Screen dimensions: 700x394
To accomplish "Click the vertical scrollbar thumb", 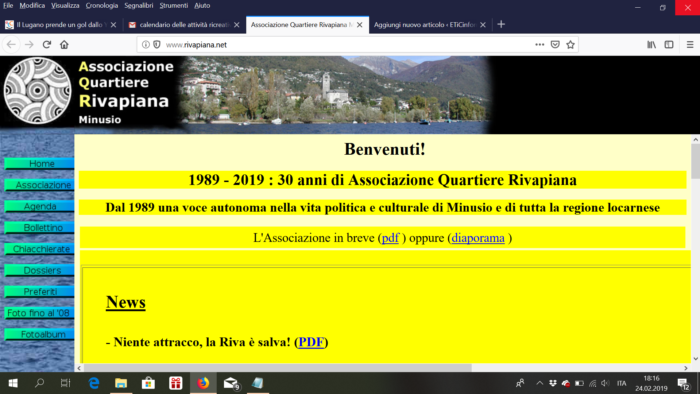I will tap(696, 162).
